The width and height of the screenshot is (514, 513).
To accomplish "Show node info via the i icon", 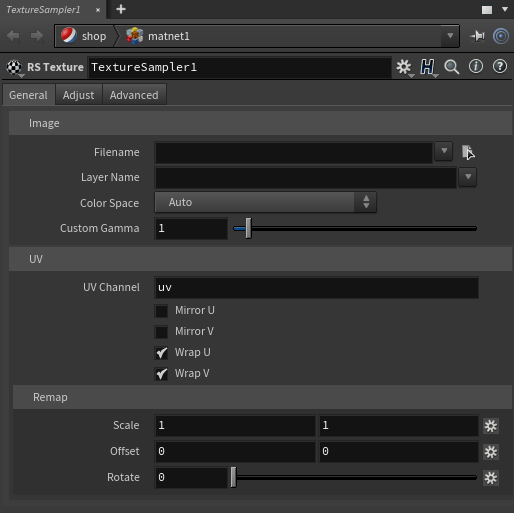I will [x=476, y=67].
